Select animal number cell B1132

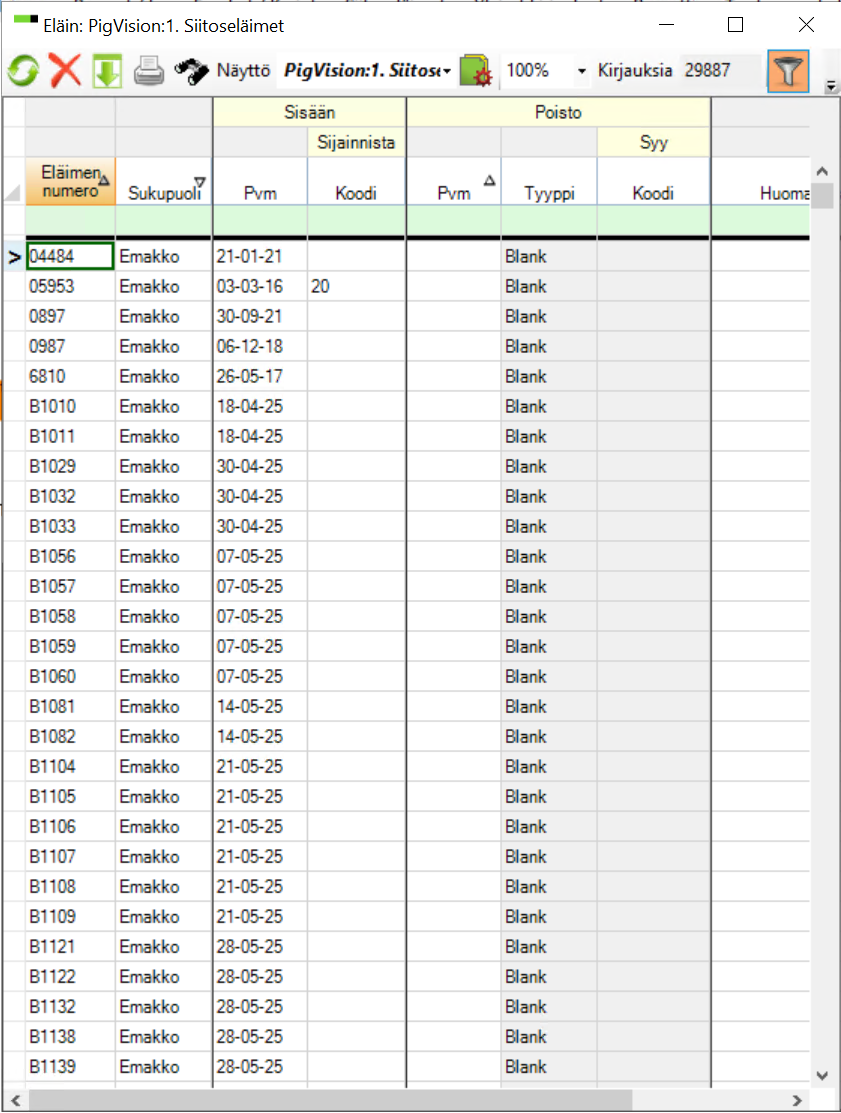tap(70, 1007)
